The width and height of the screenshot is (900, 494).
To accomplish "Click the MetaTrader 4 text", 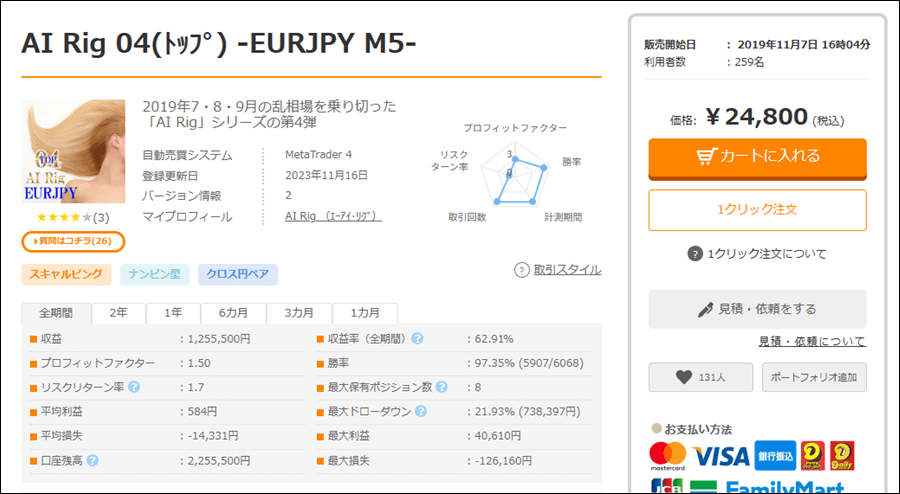I will click(319, 154).
